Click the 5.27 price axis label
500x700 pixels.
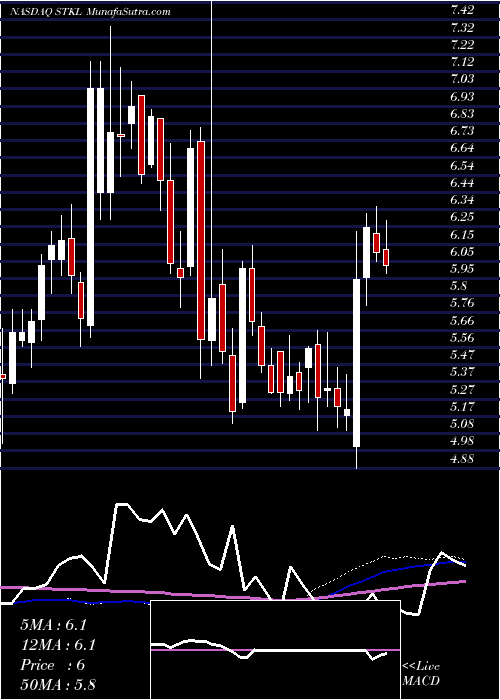[x=462, y=390]
